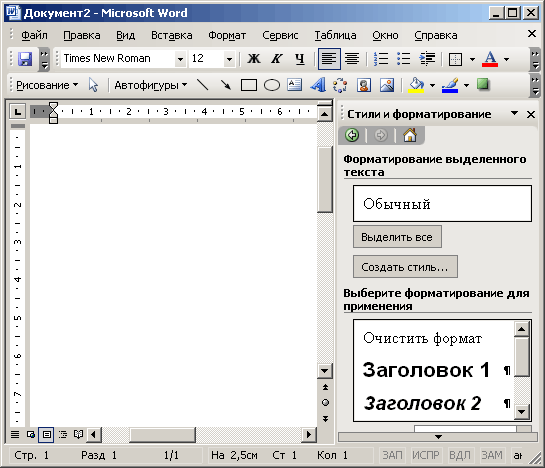Open the Times New Roman font dropdown
545x468 pixels.
180,59
